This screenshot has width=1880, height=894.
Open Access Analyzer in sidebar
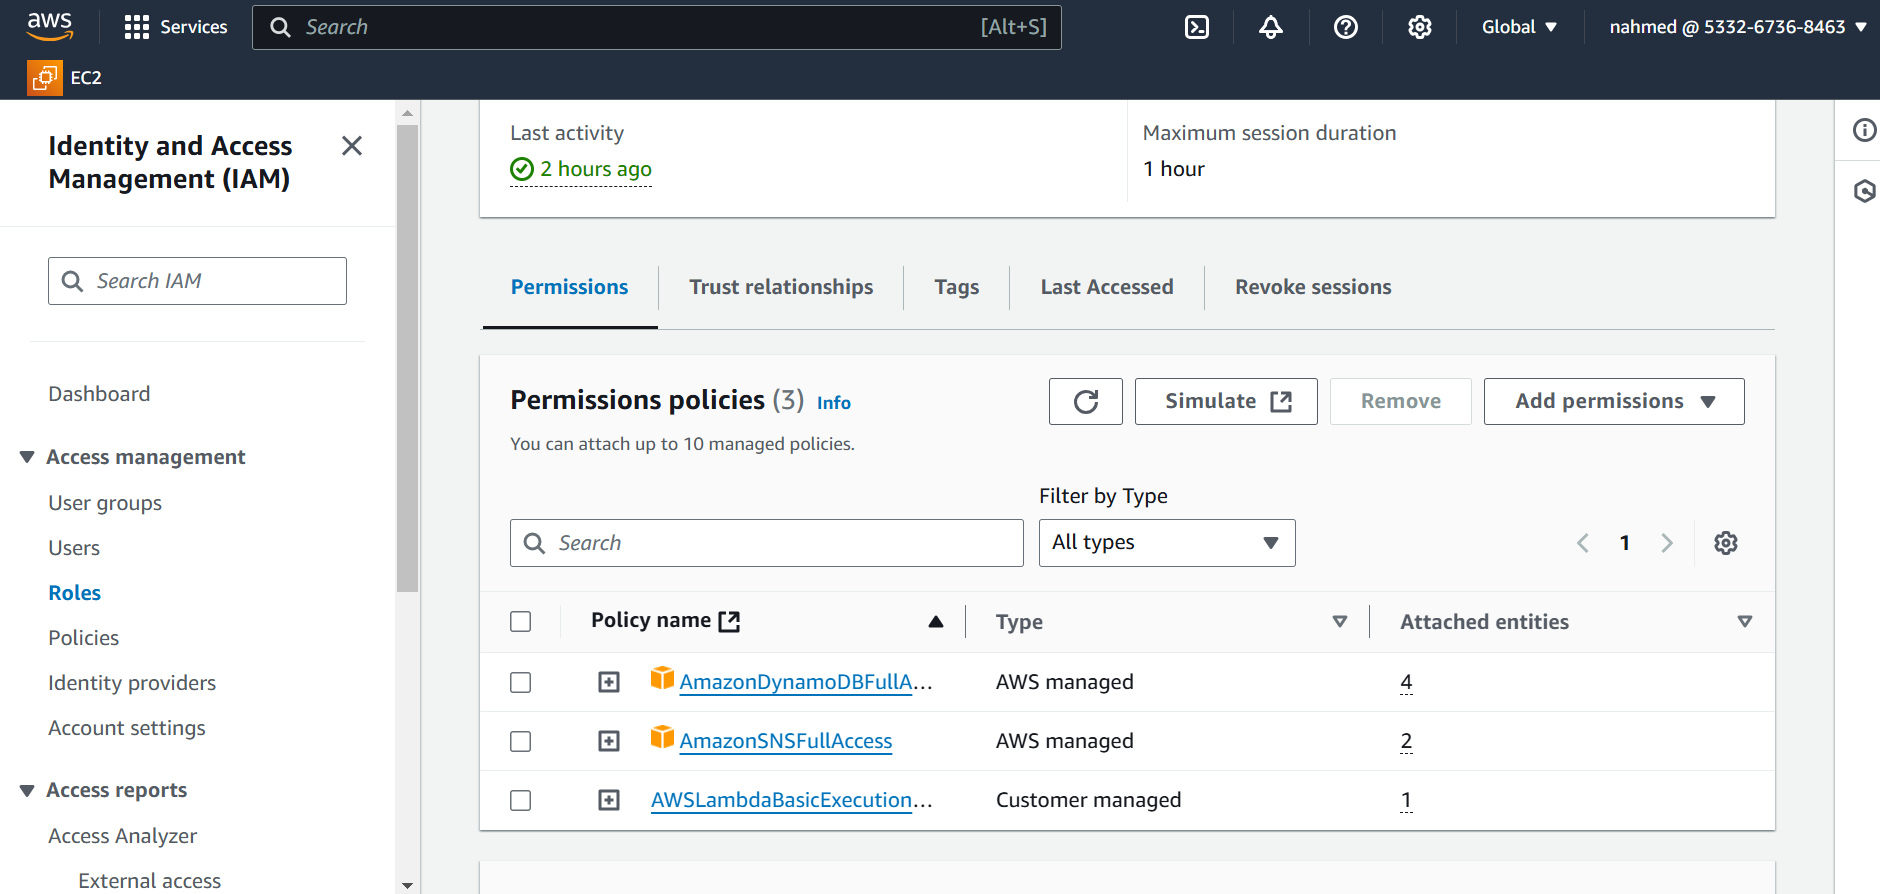click(x=123, y=836)
